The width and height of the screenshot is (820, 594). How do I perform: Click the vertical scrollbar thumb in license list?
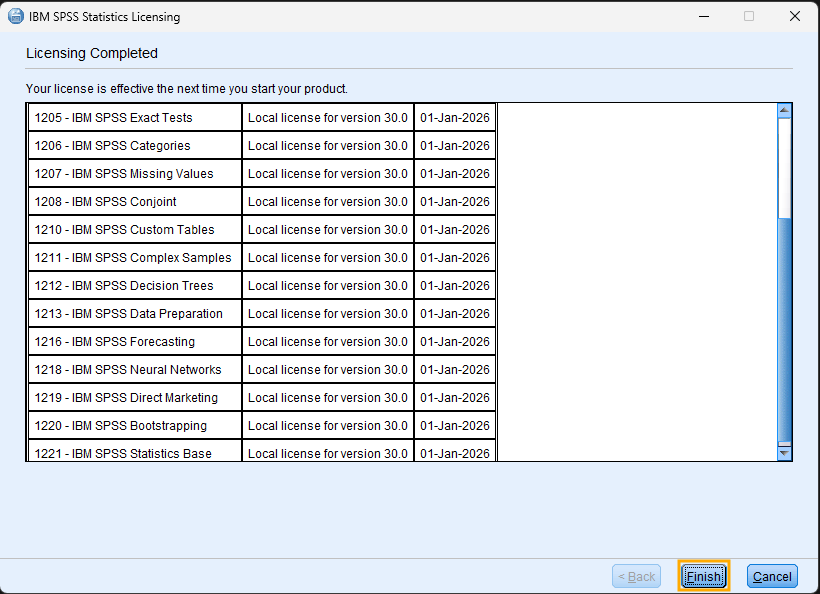(x=784, y=330)
